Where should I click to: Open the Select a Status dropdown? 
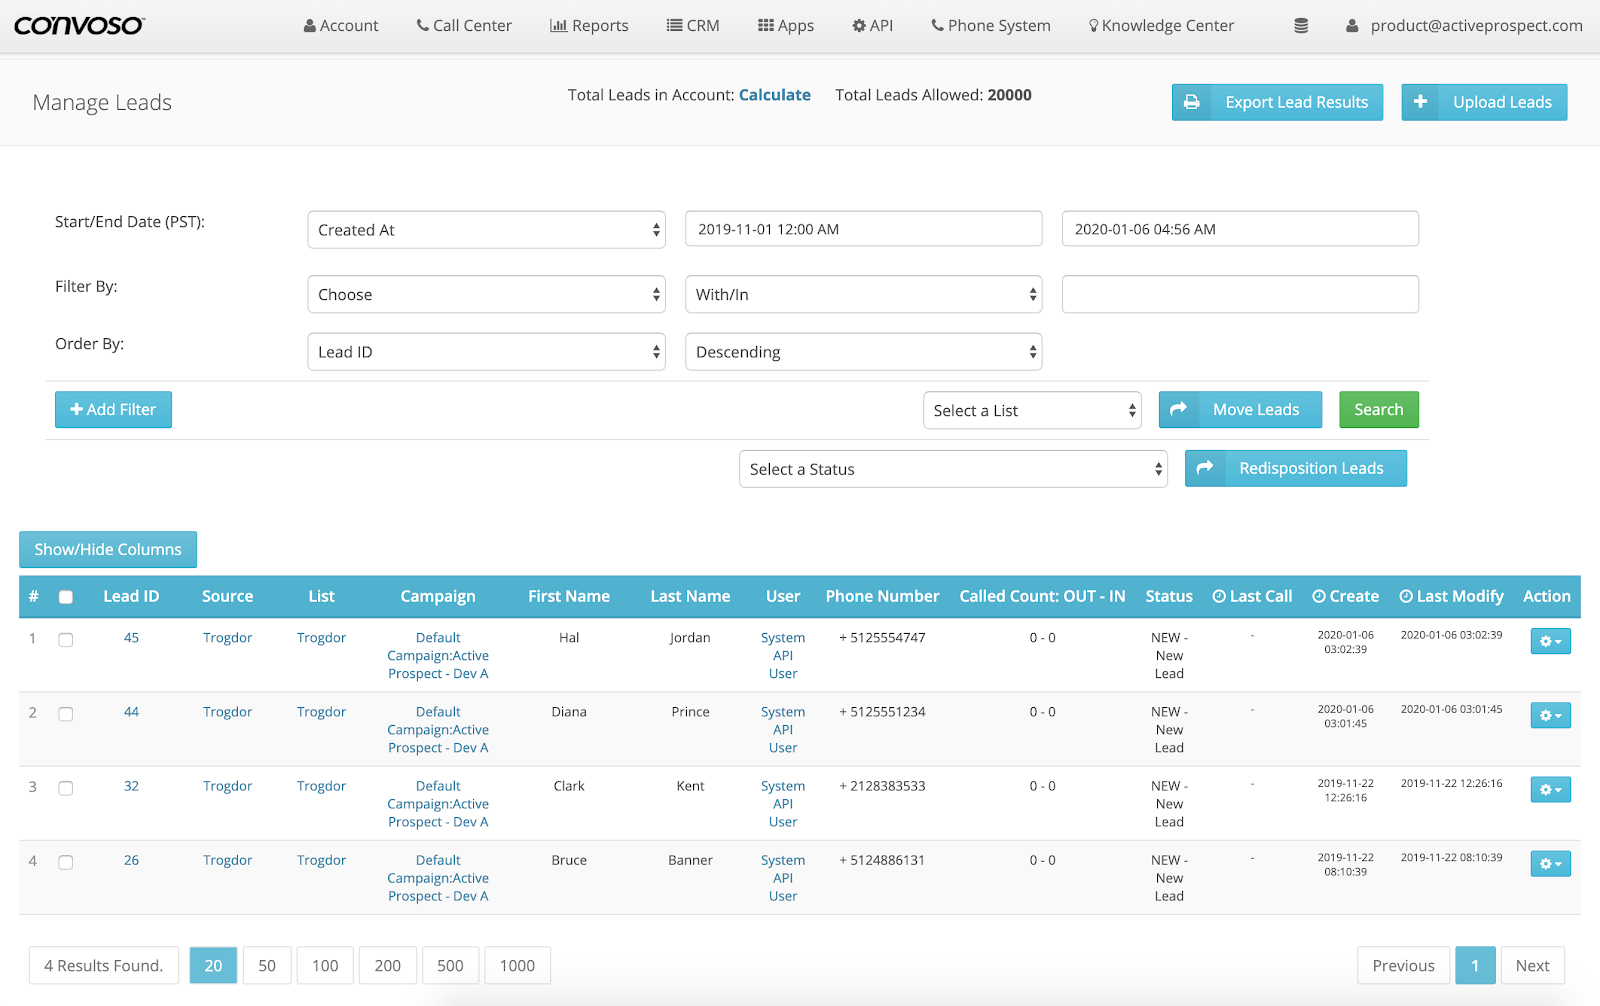pos(953,469)
